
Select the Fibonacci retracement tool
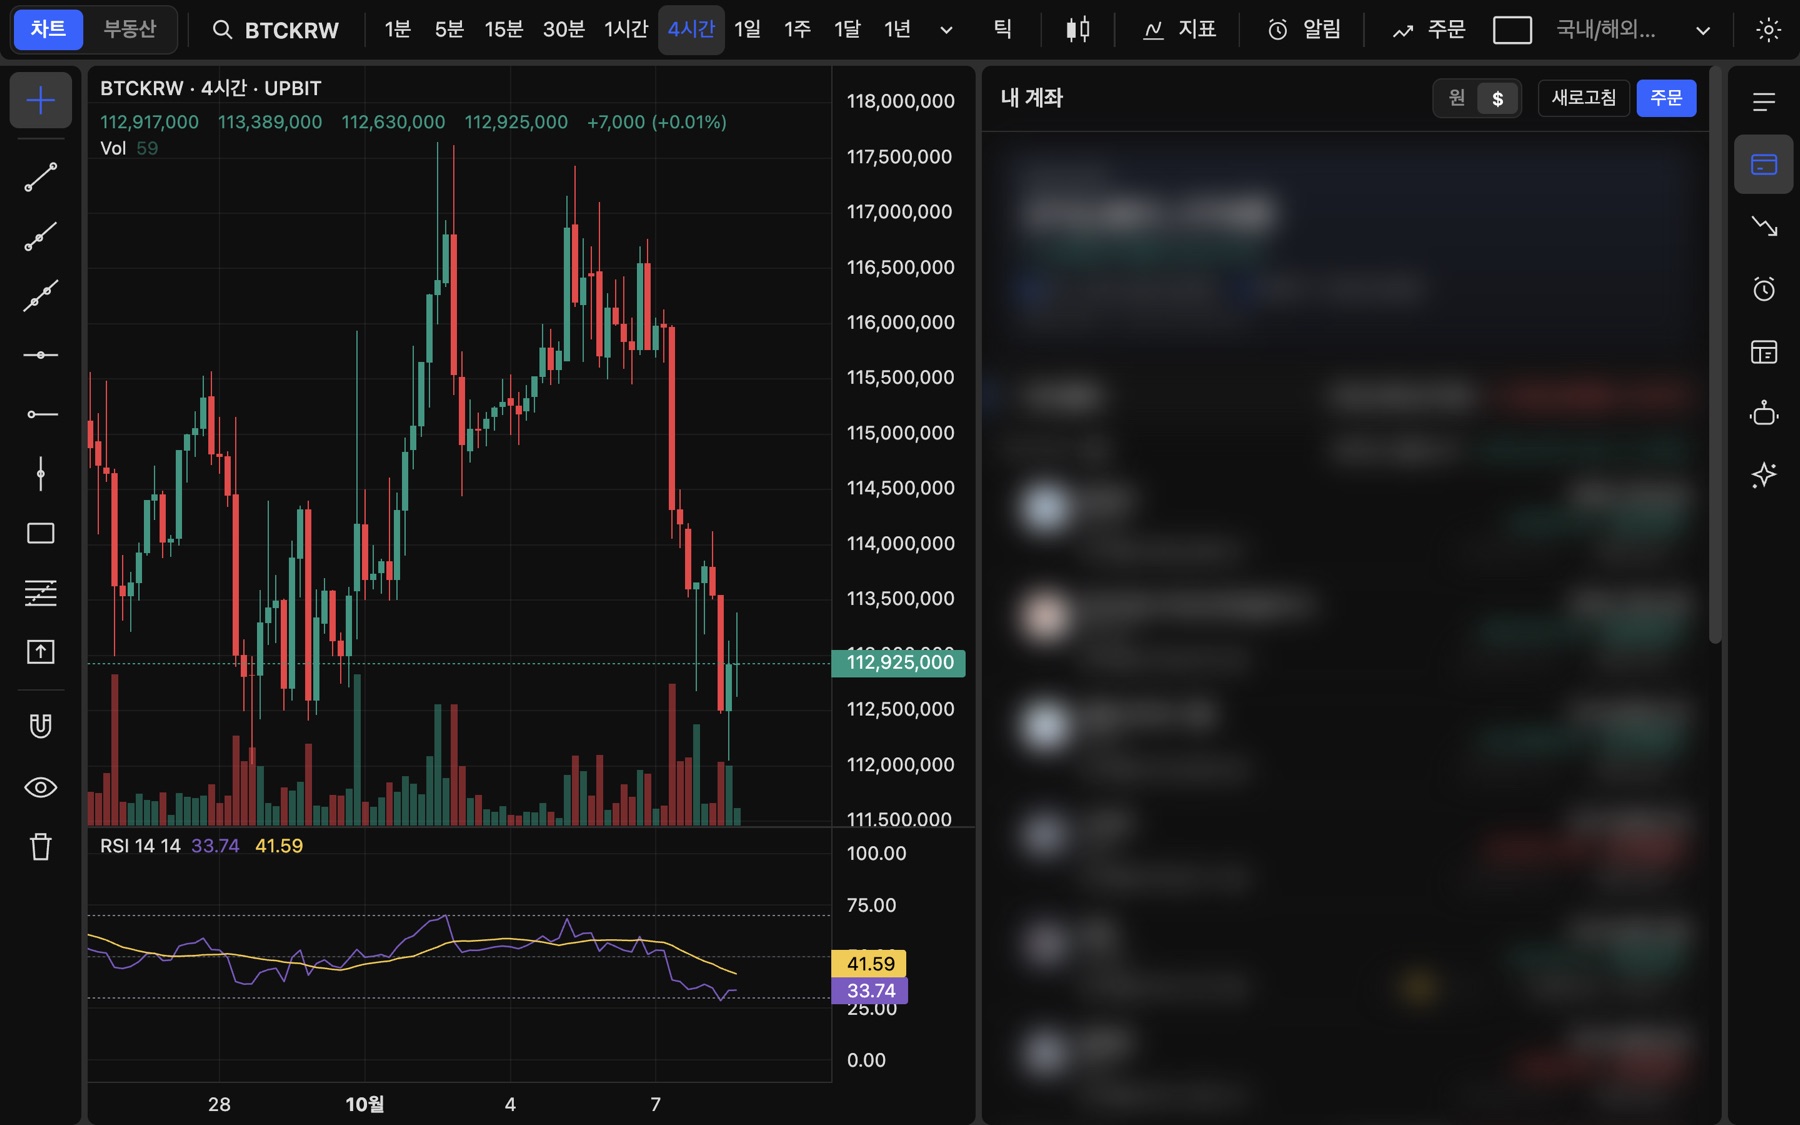tap(41, 593)
